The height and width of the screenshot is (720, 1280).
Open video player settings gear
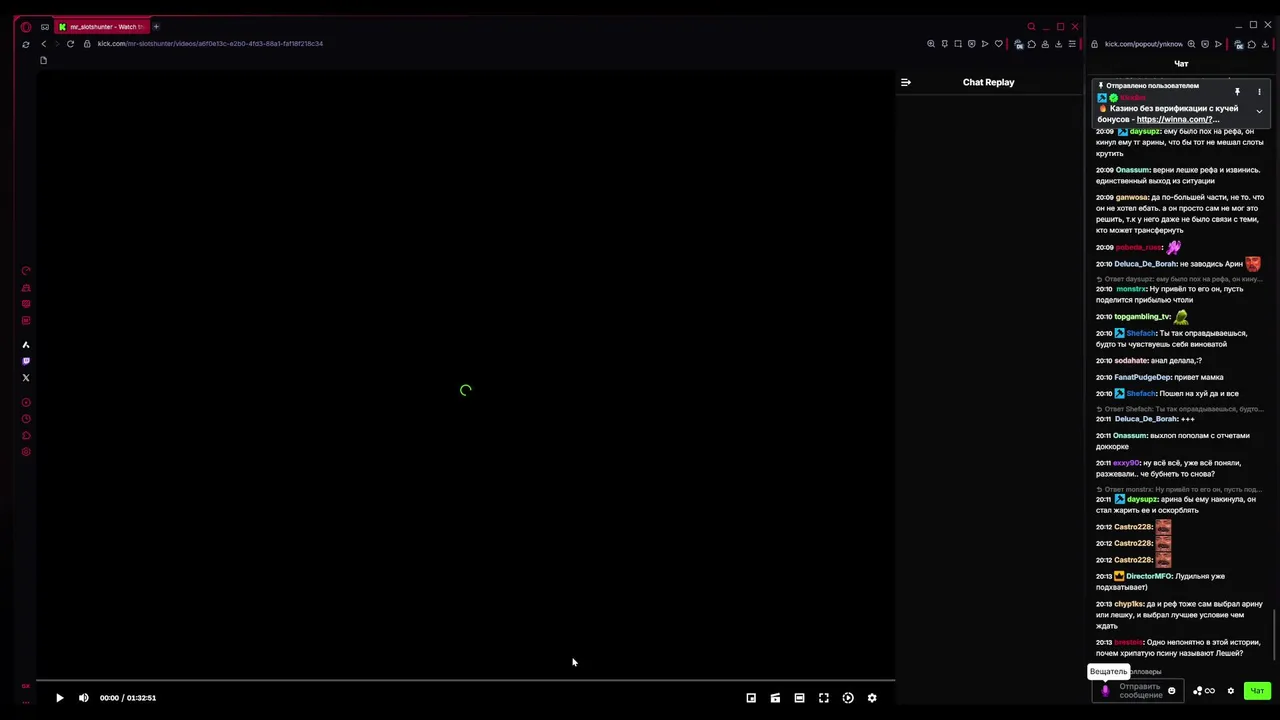point(872,698)
